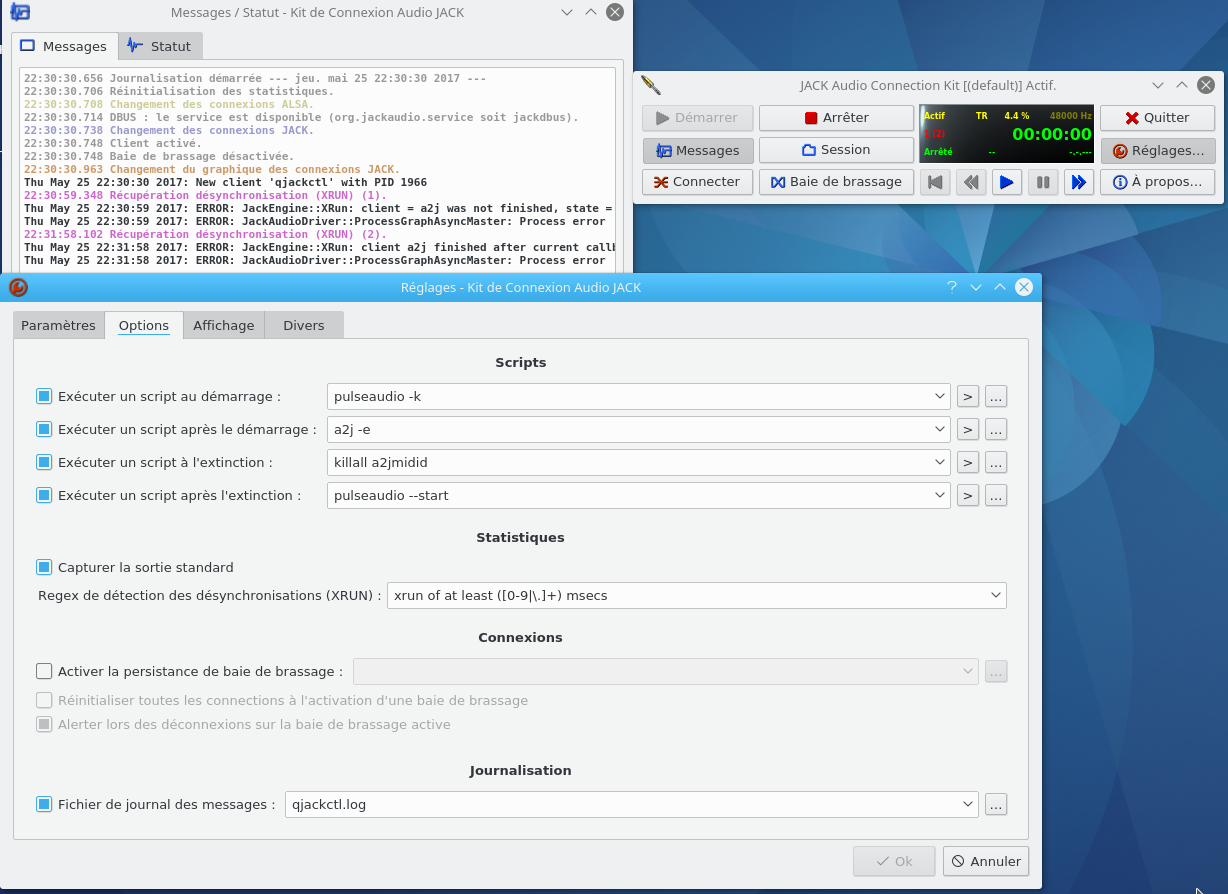
Task: Click the help question mark in Réglages title bar
Action: tap(952, 287)
